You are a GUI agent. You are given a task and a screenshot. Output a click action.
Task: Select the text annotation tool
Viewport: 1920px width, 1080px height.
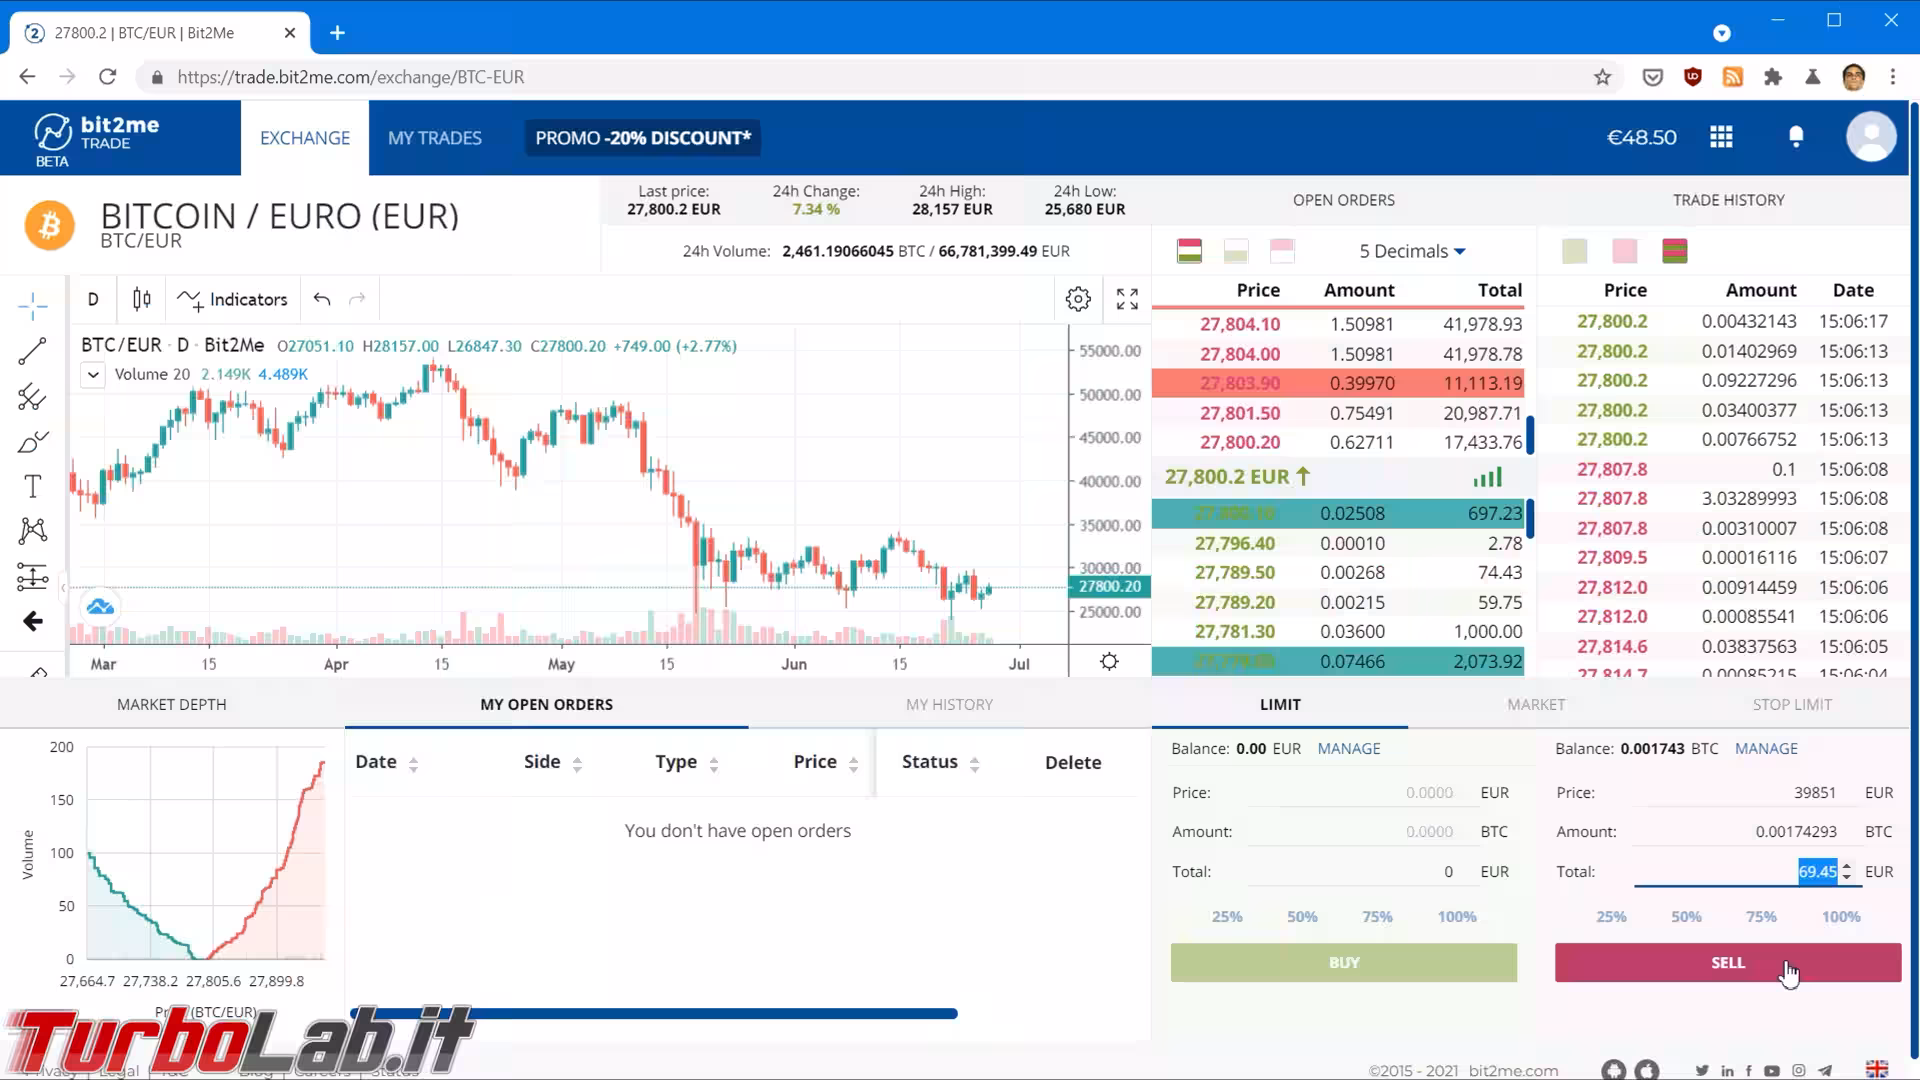point(32,487)
